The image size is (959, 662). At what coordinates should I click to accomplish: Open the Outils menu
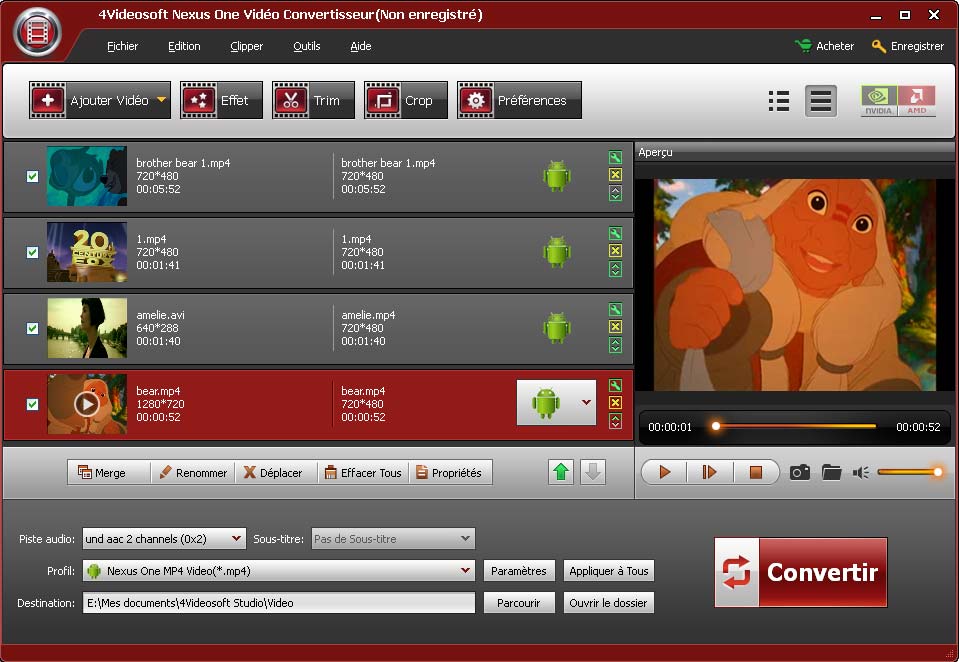point(306,46)
